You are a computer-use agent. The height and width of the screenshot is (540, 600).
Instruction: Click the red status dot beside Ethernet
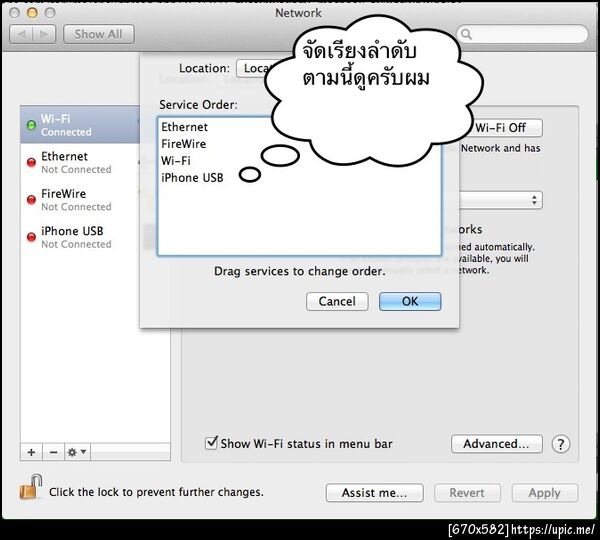tap(31, 162)
